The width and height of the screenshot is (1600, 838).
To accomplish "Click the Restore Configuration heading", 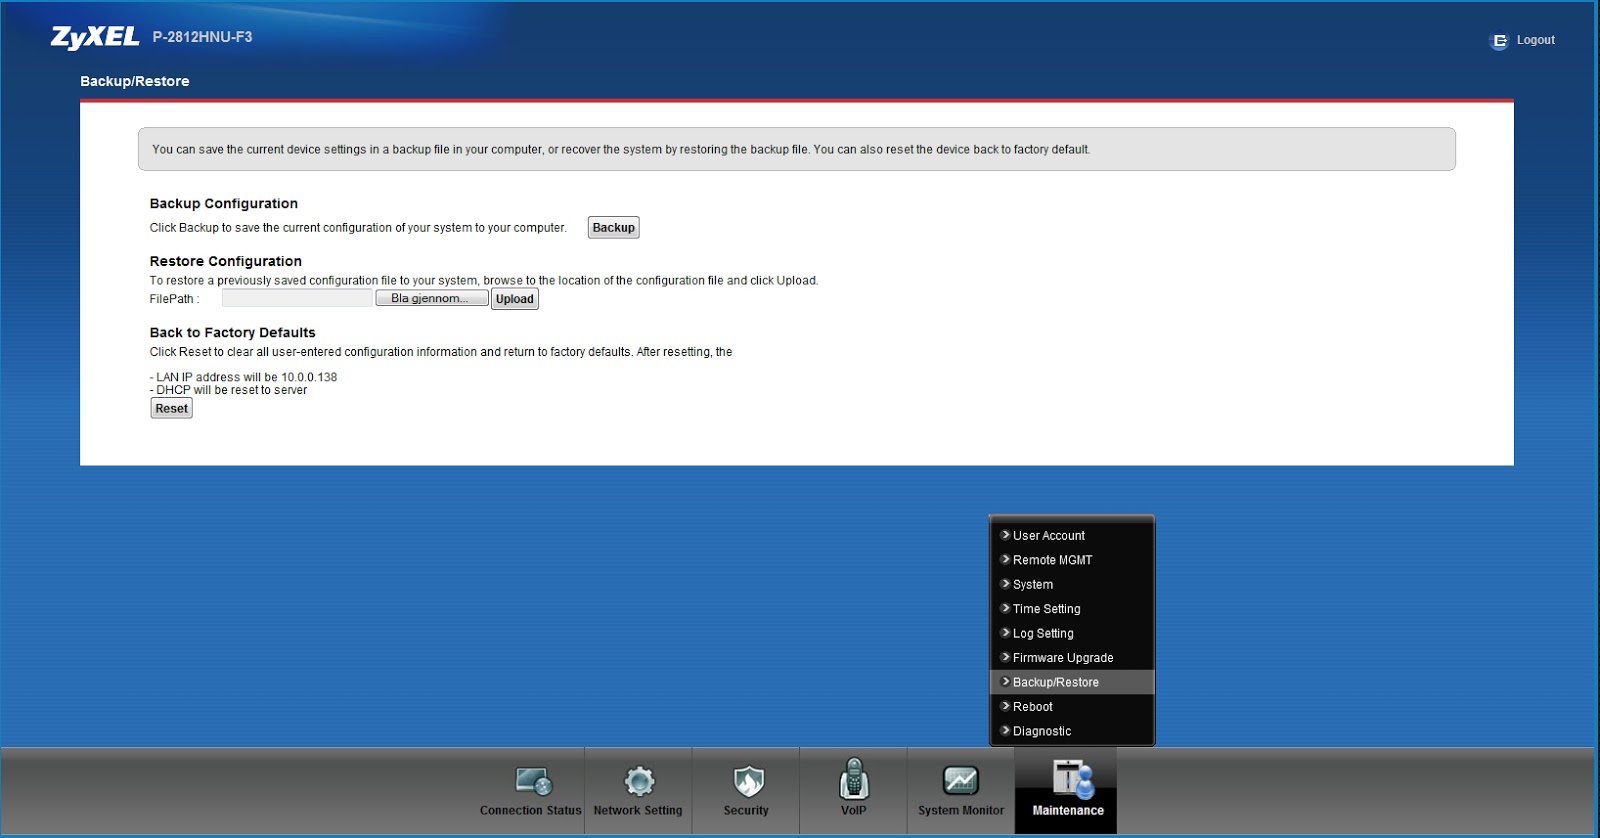I will click(226, 261).
